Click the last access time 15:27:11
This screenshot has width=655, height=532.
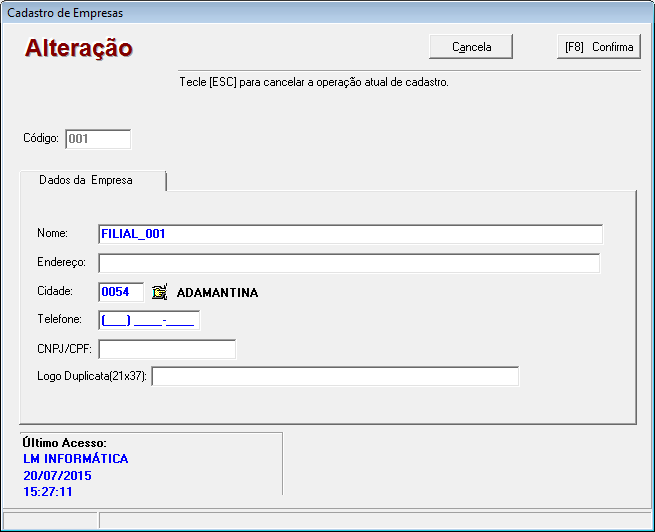pyautogui.click(x=48, y=492)
